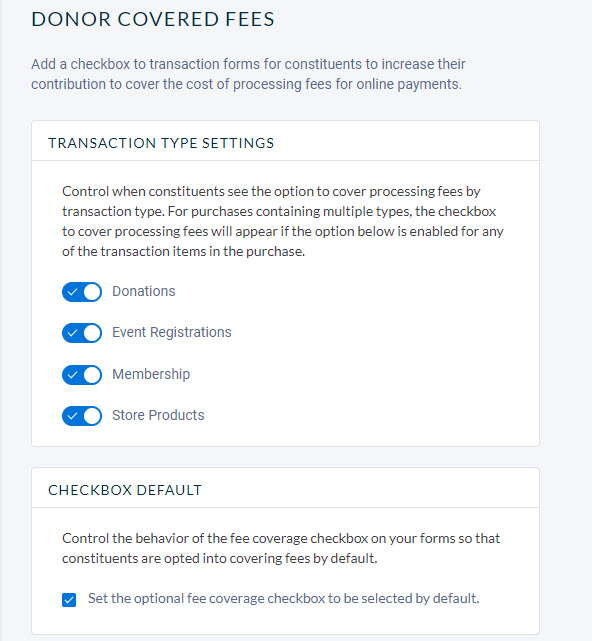Uncheck the fee coverage default checkbox

click(69, 600)
